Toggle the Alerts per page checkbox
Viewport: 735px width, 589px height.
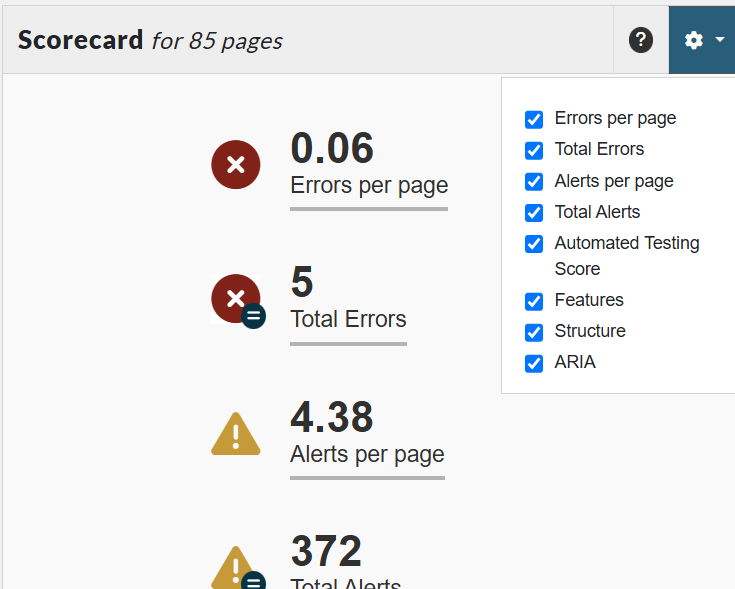pos(534,182)
